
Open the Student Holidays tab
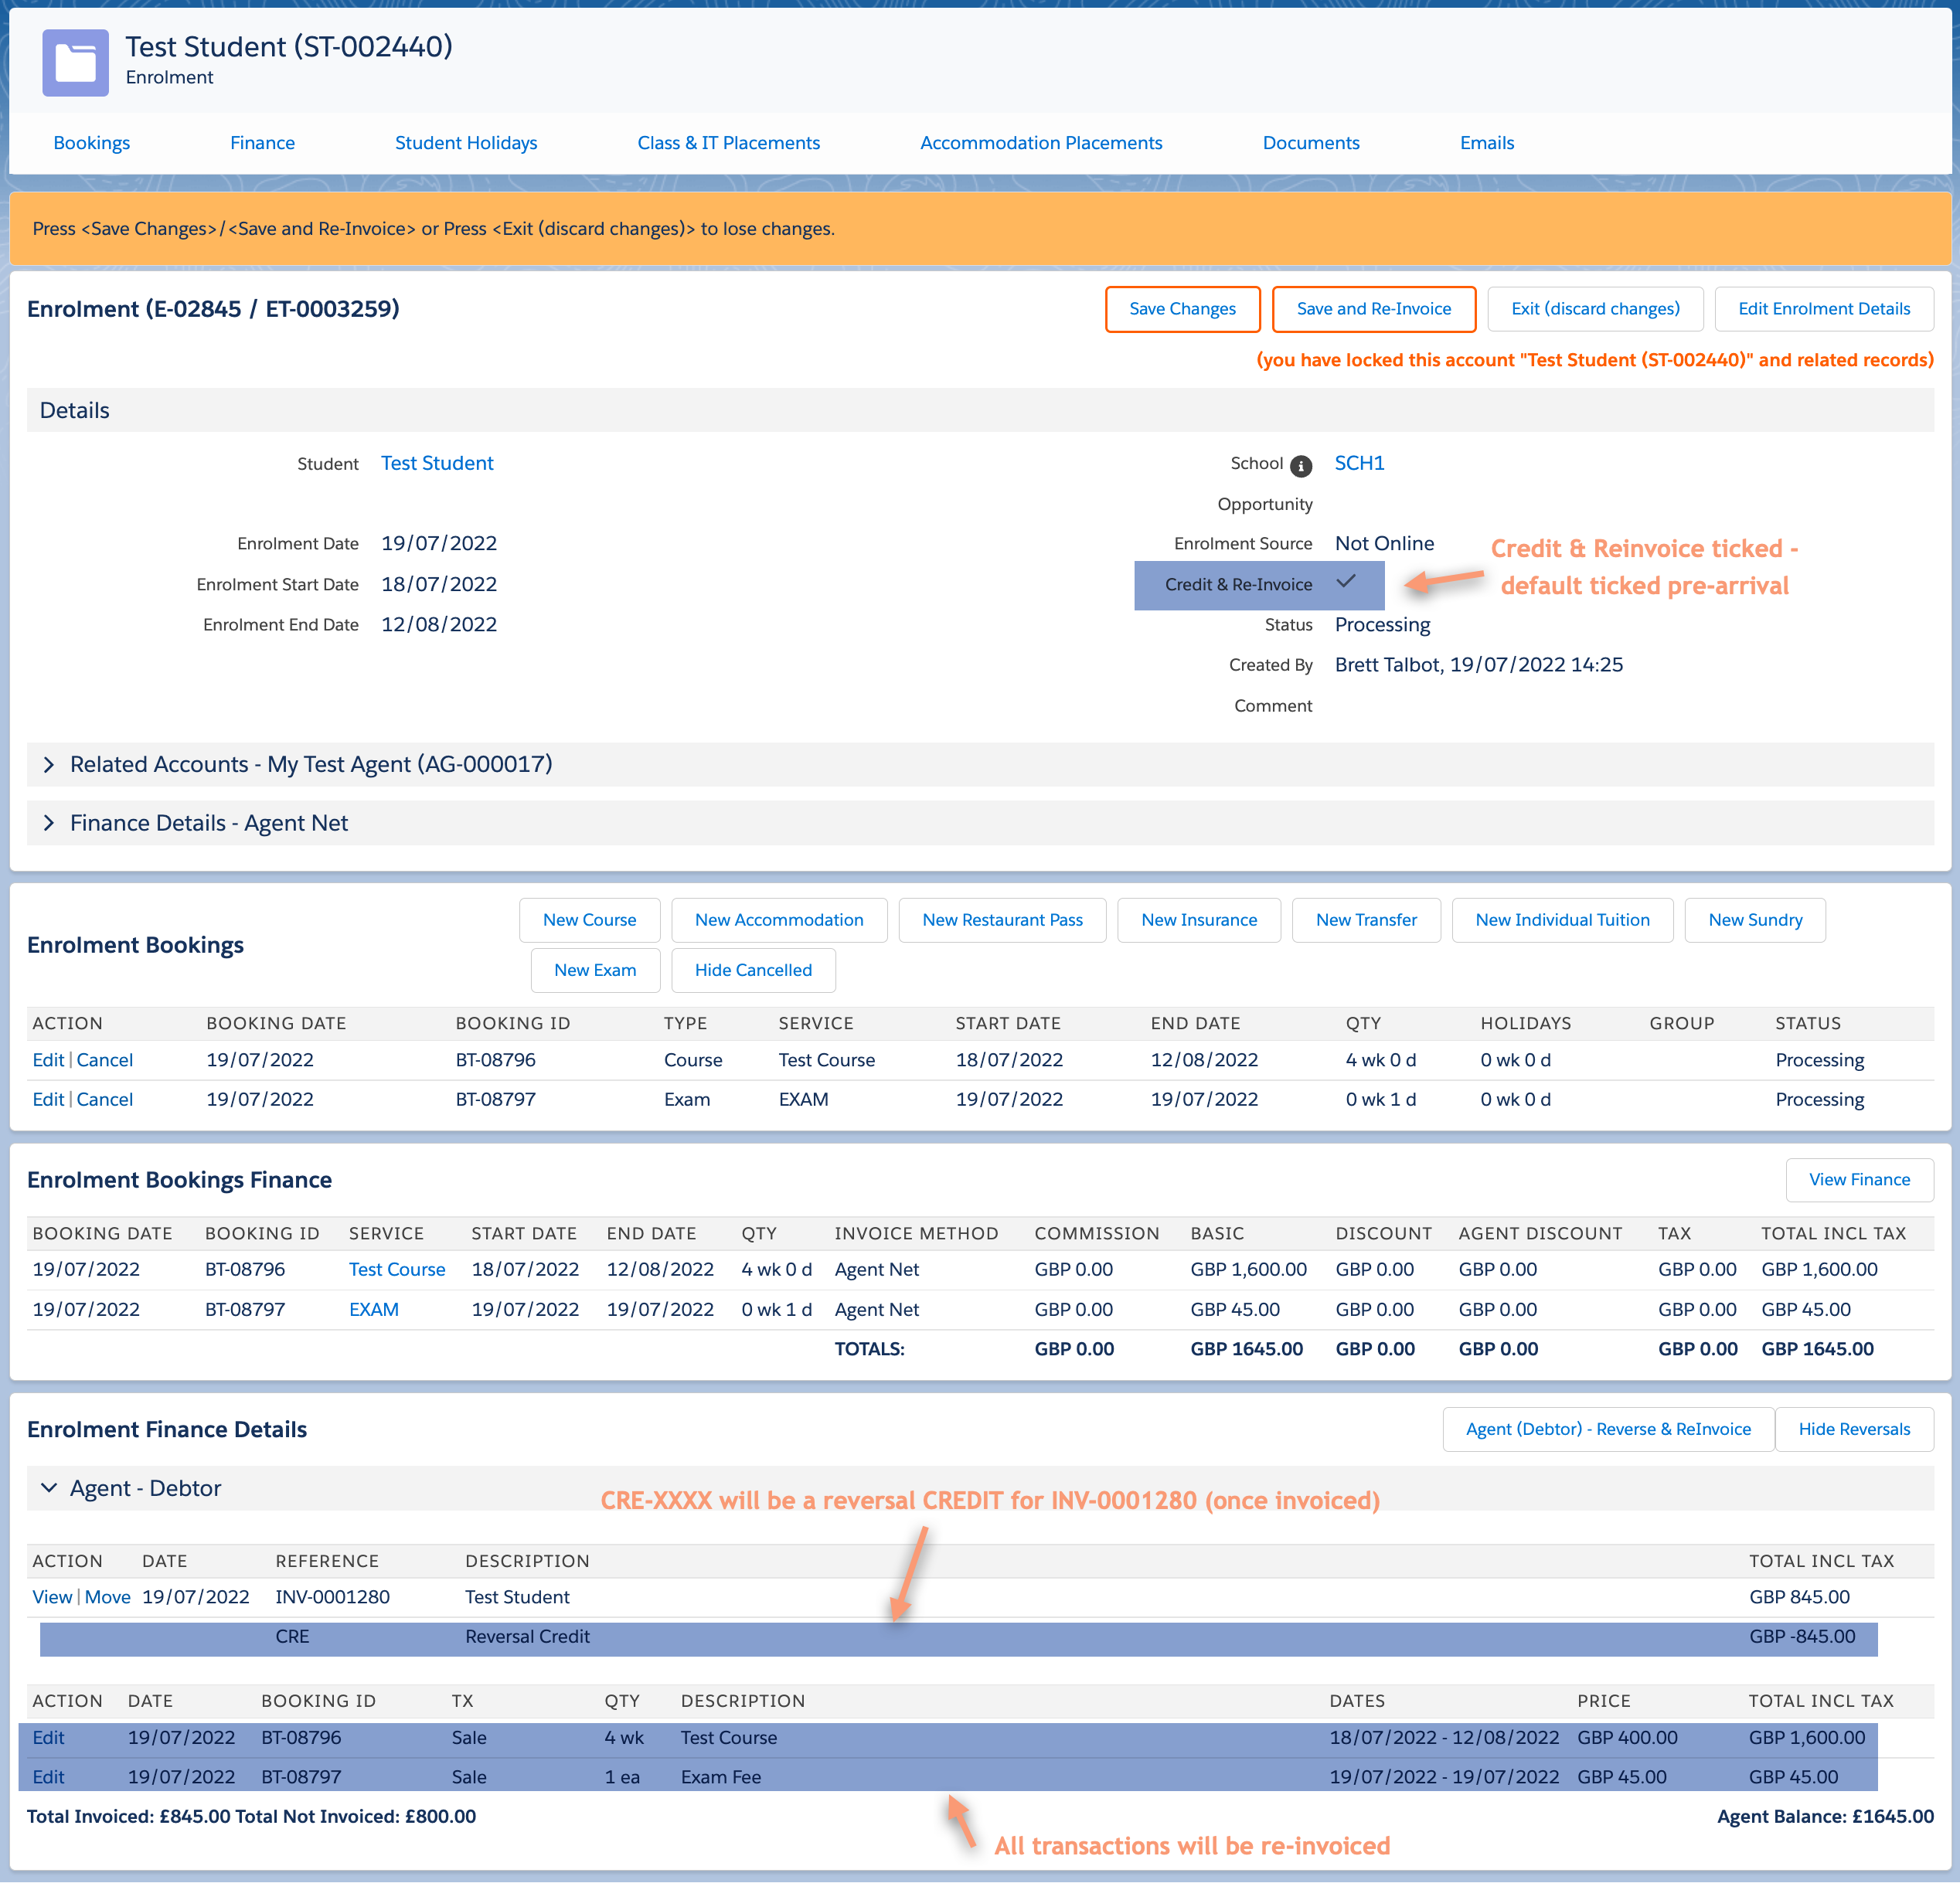[x=465, y=143]
